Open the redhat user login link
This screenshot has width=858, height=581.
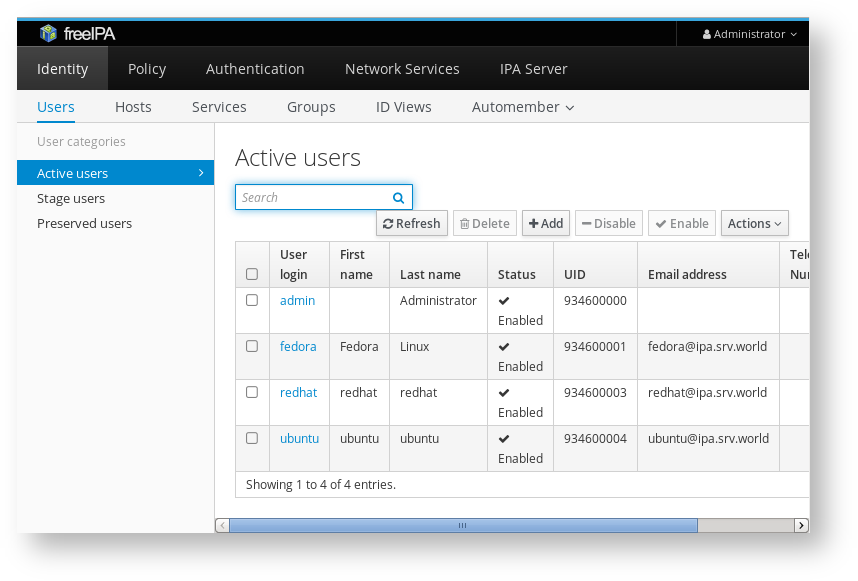pos(298,393)
